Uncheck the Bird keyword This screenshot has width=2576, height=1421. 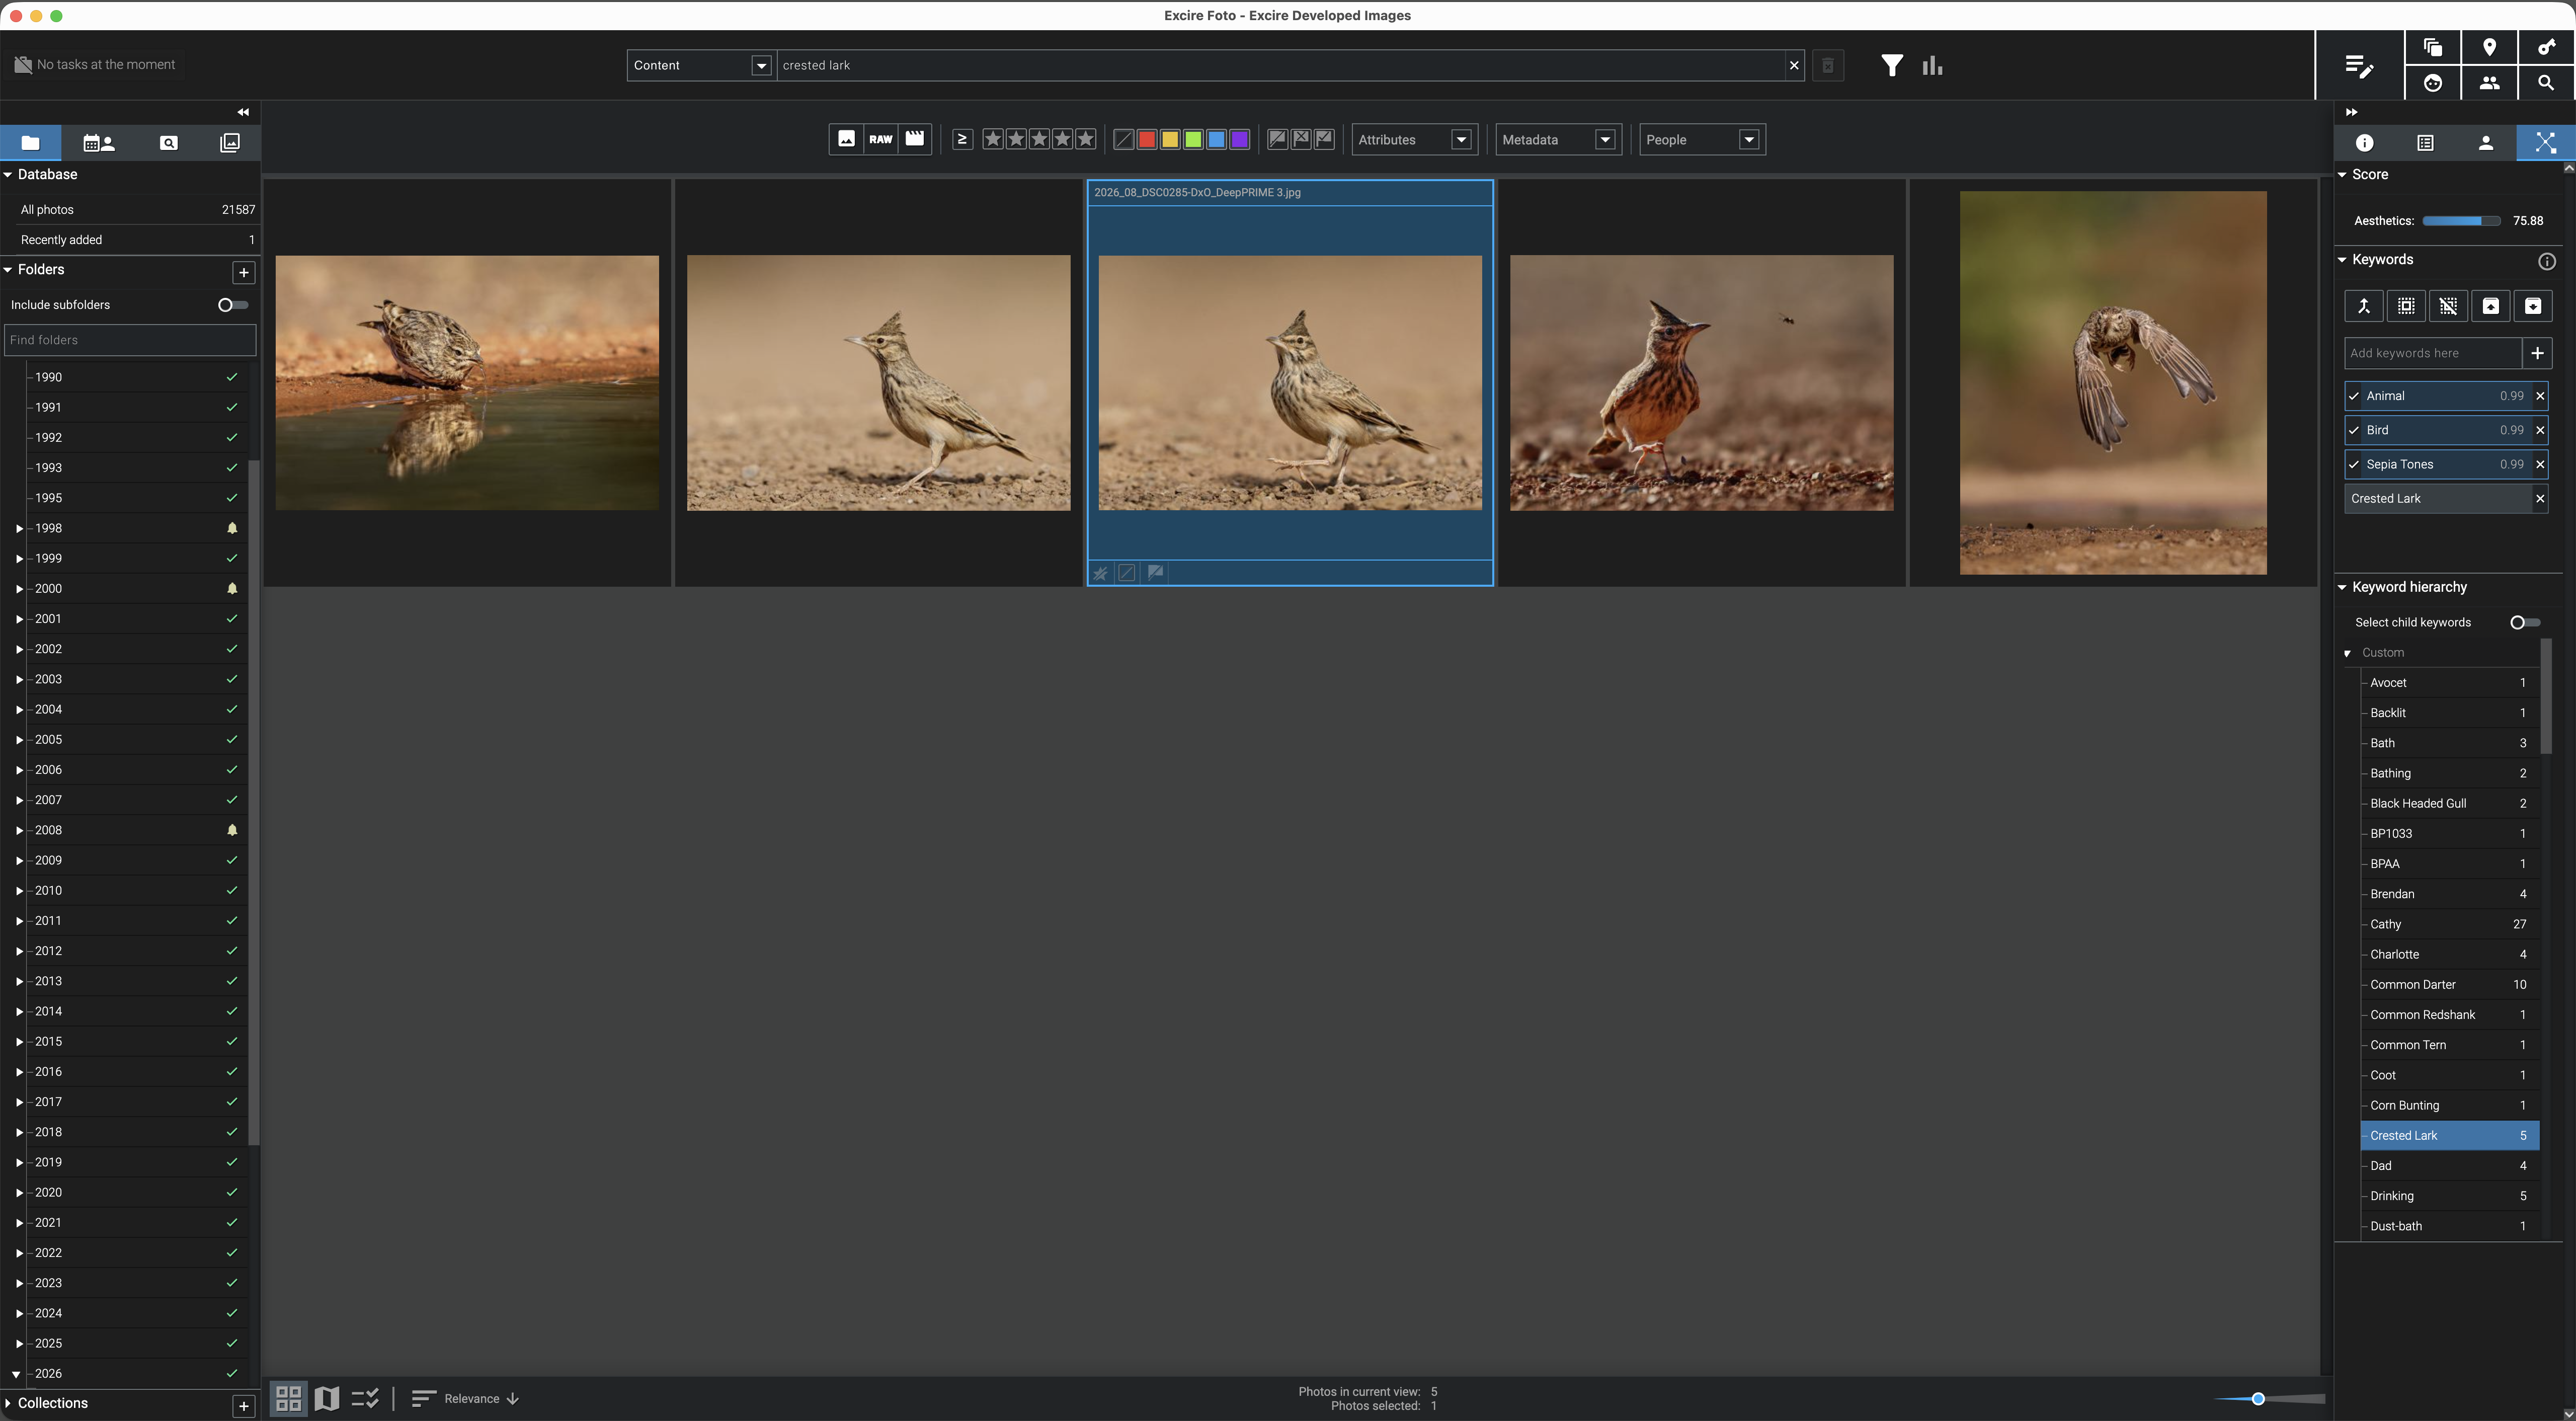click(x=2354, y=430)
